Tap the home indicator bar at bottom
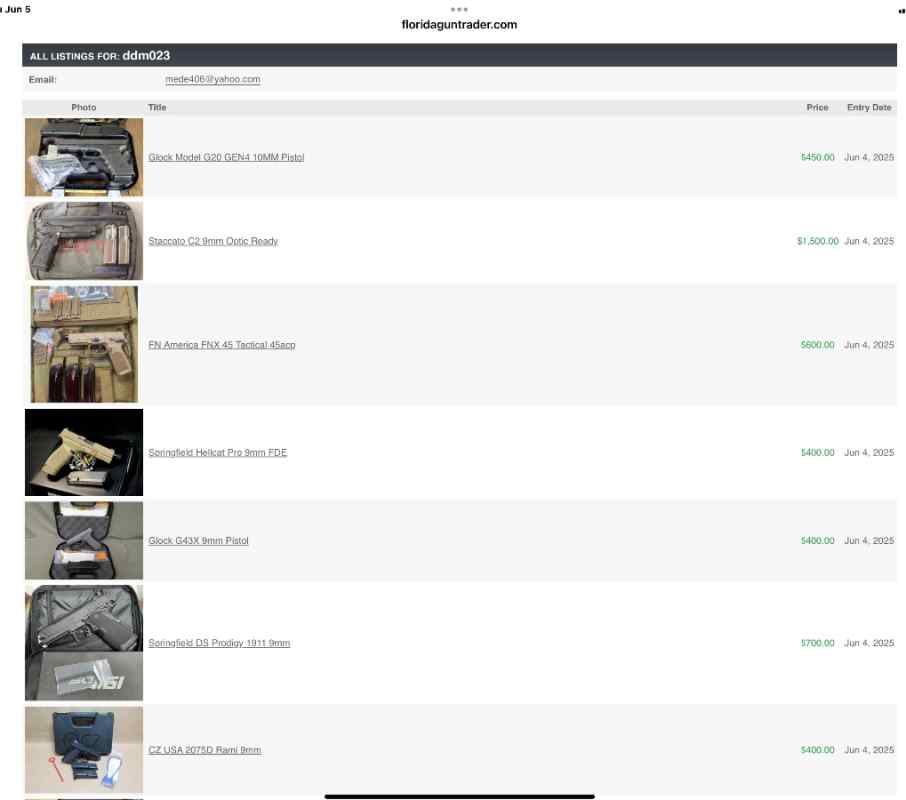The image size is (906, 800). pos(459,797)
